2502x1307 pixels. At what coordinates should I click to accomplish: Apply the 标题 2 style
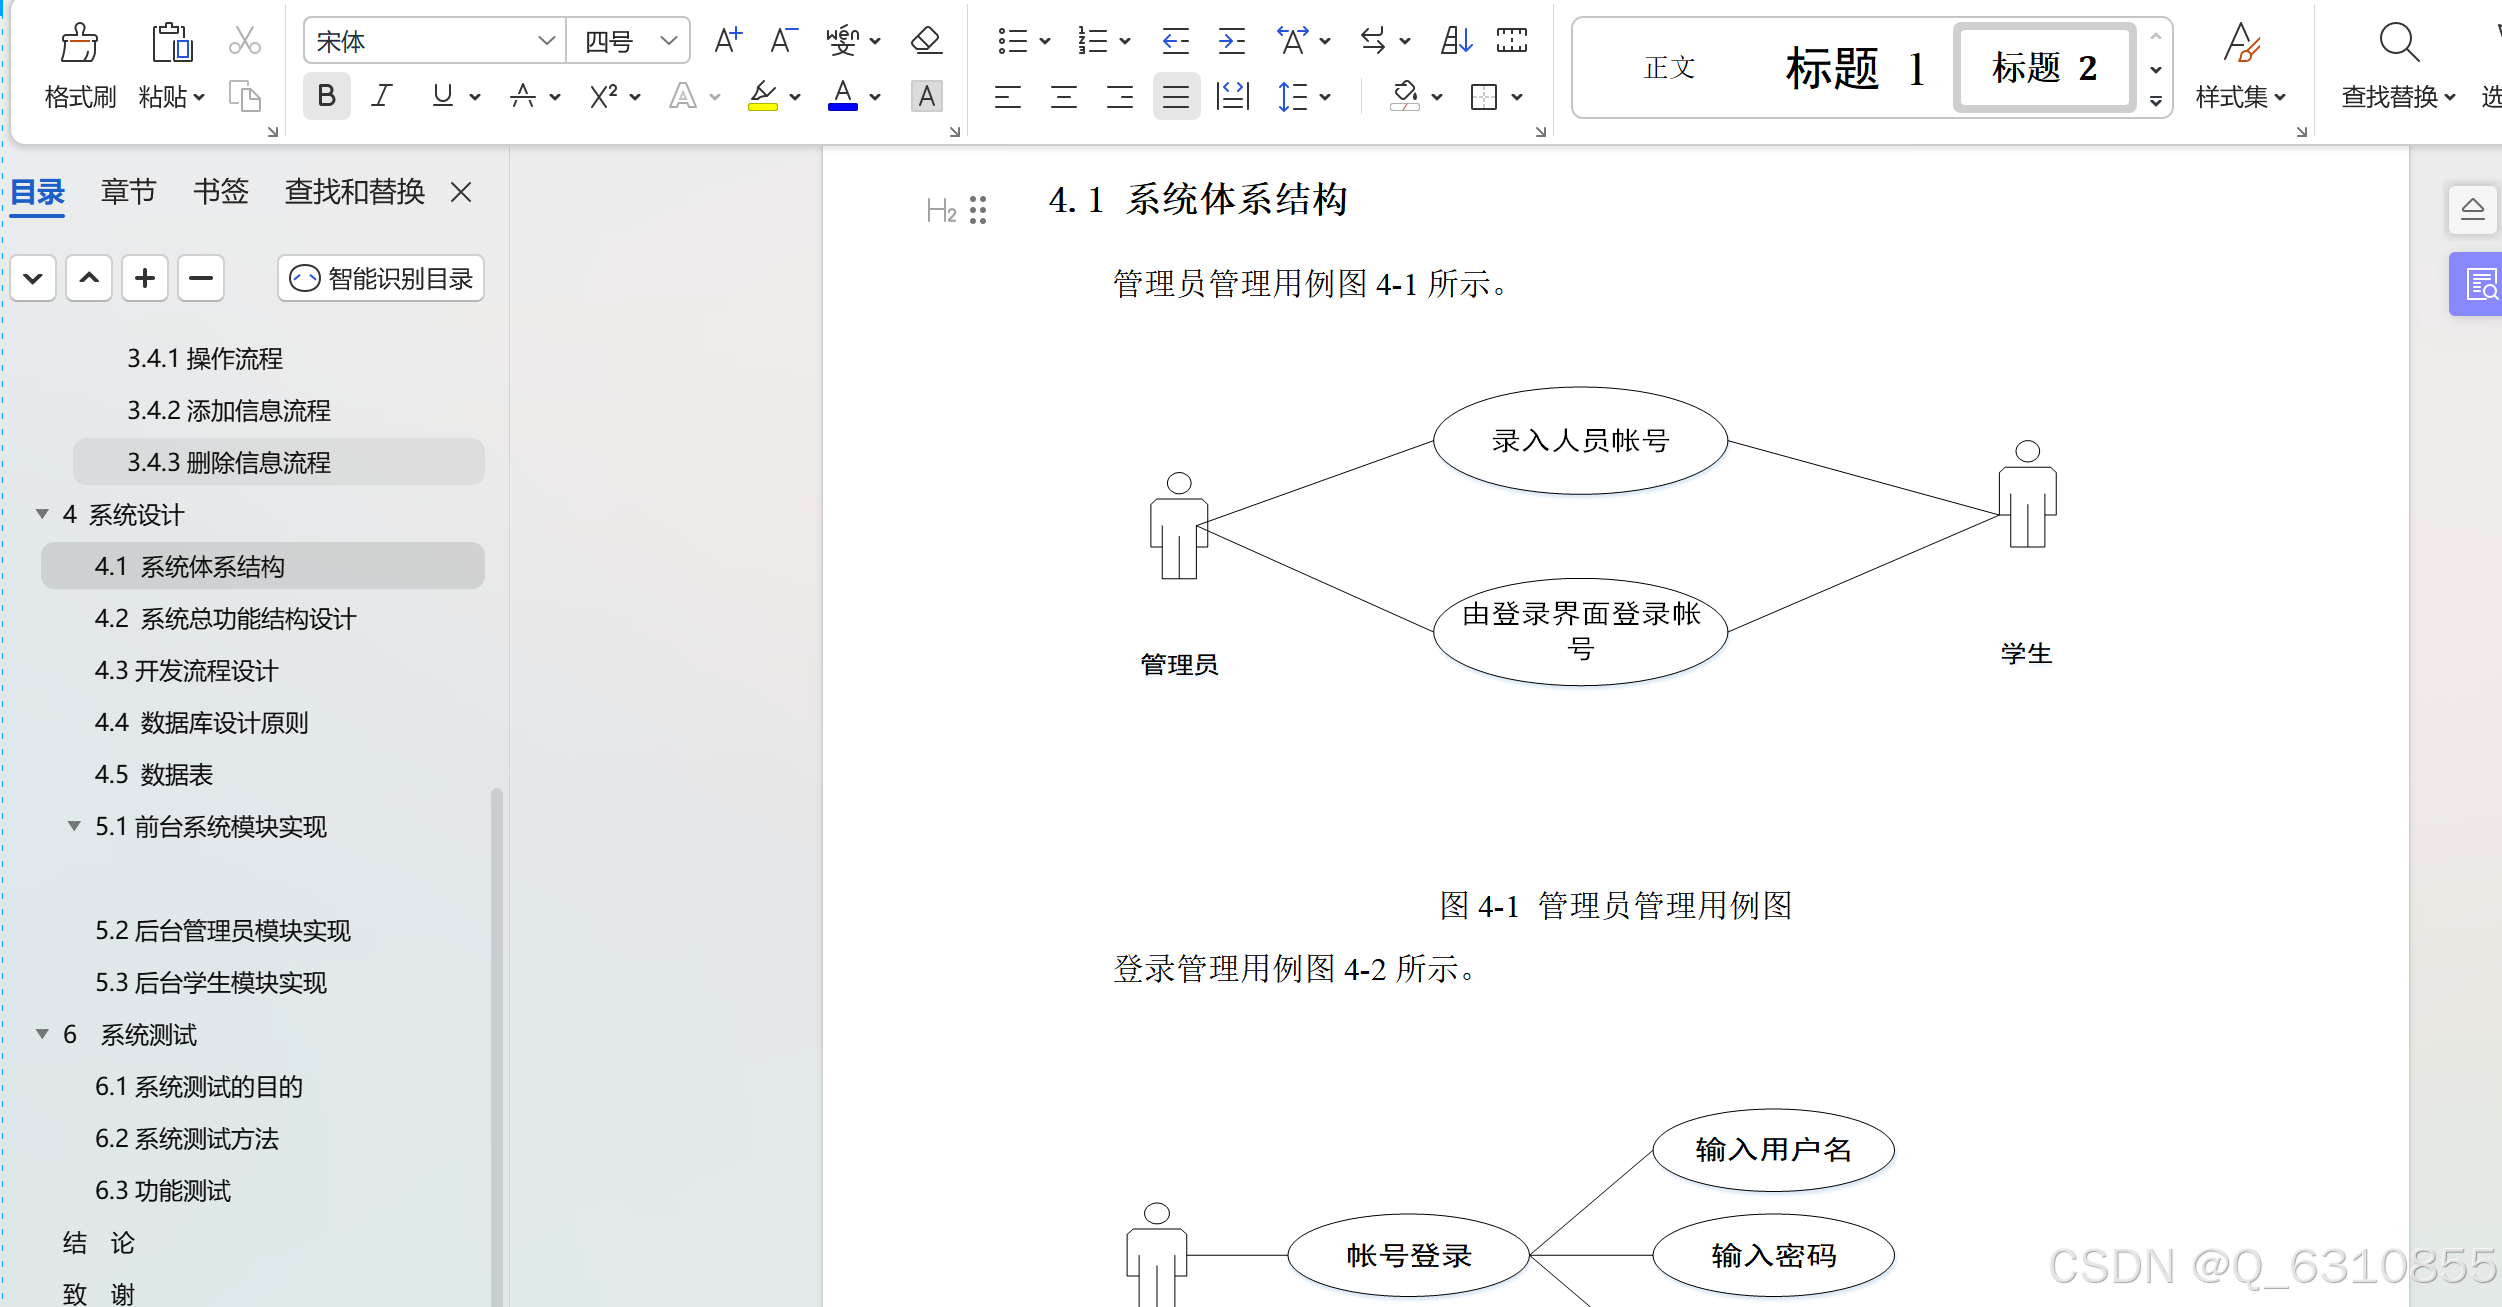point(2044,68)
